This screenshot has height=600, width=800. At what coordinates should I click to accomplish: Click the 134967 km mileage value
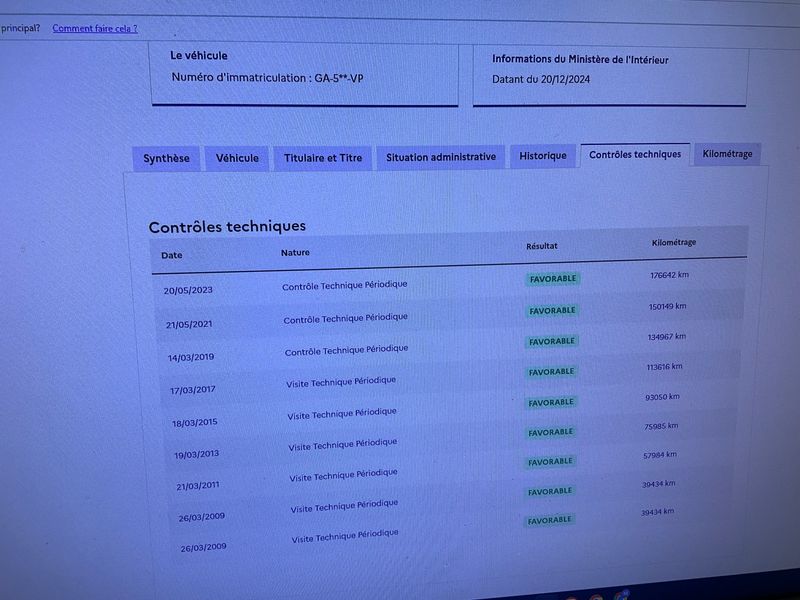pos(667,337)
